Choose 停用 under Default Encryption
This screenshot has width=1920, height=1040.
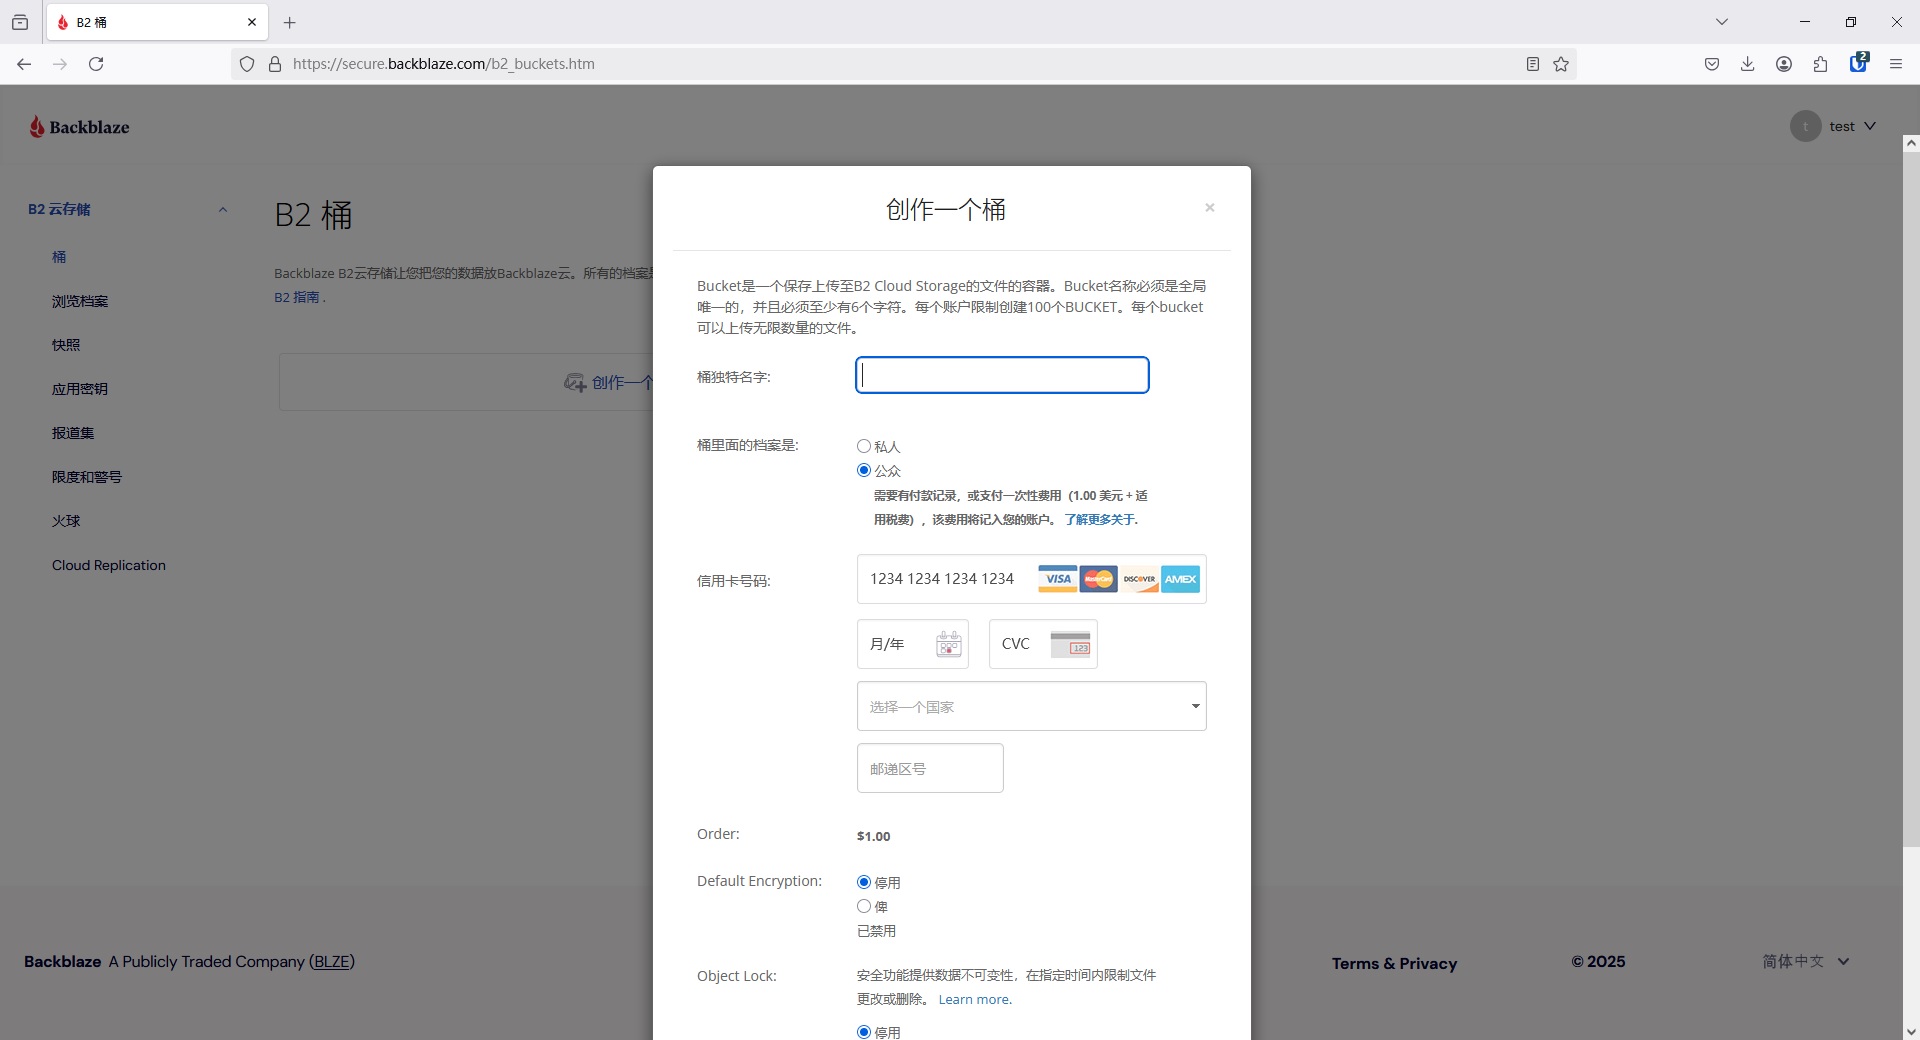(864, 882)
